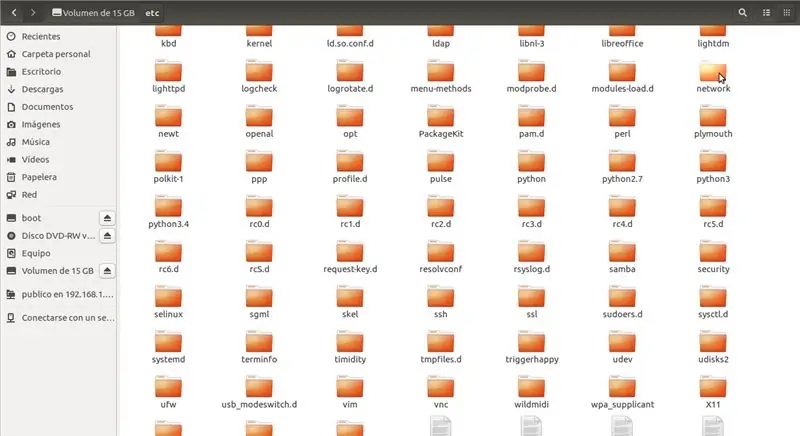Select the udev folder icon
The width and height of the screenshot is (800, 436).
pos(622,342)
